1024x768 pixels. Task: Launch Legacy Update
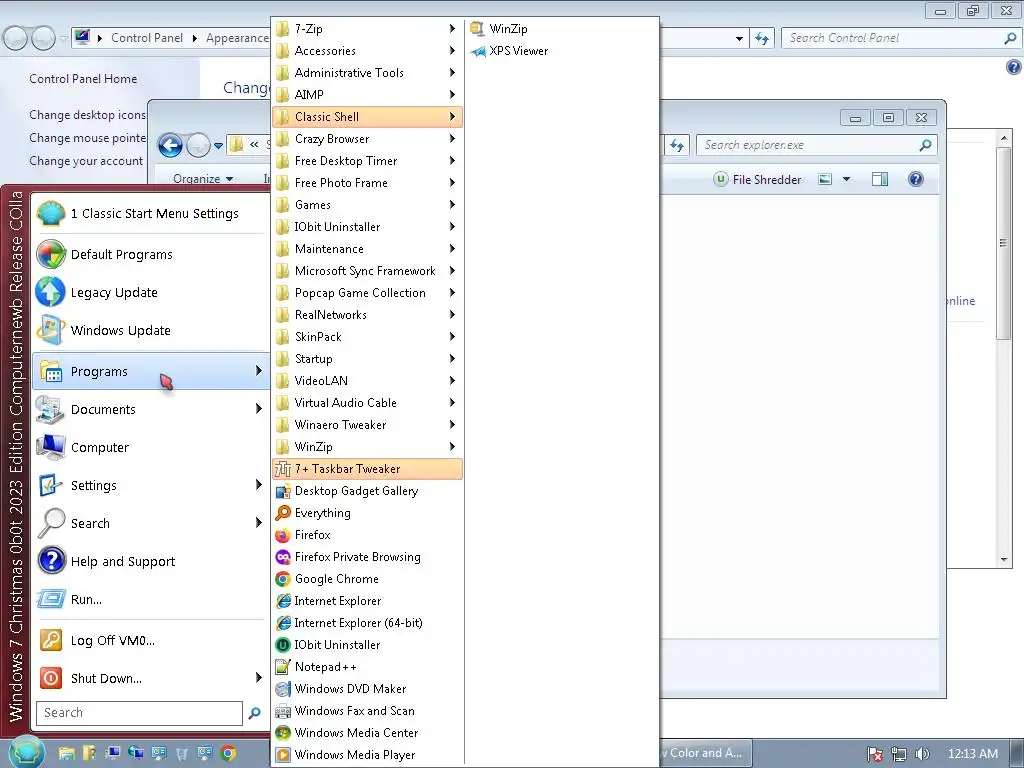pos(151,292)
